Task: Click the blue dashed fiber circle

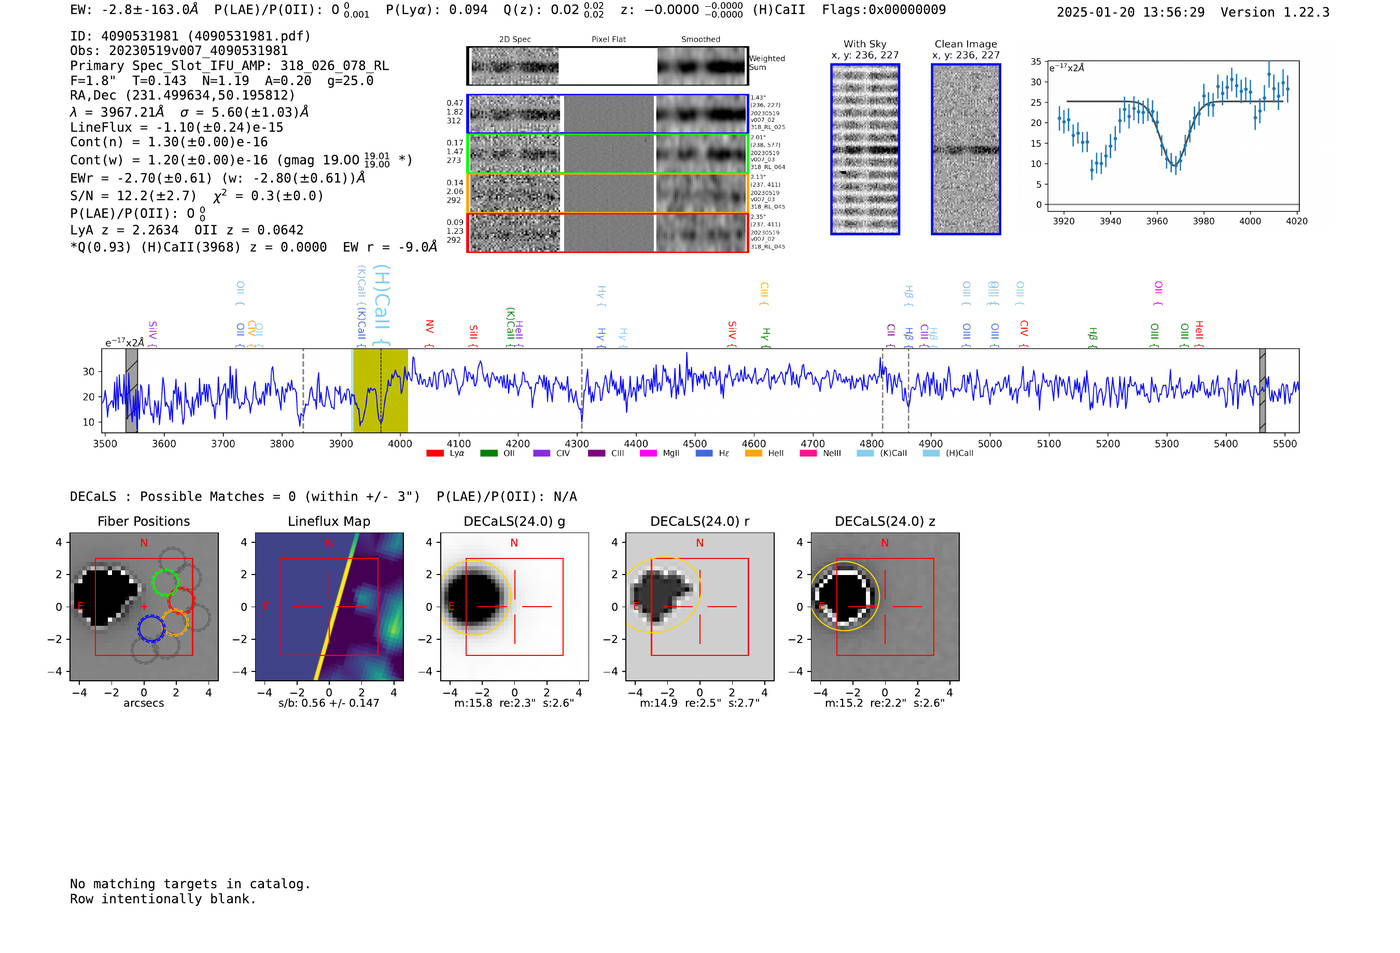Action: point(151,629)
